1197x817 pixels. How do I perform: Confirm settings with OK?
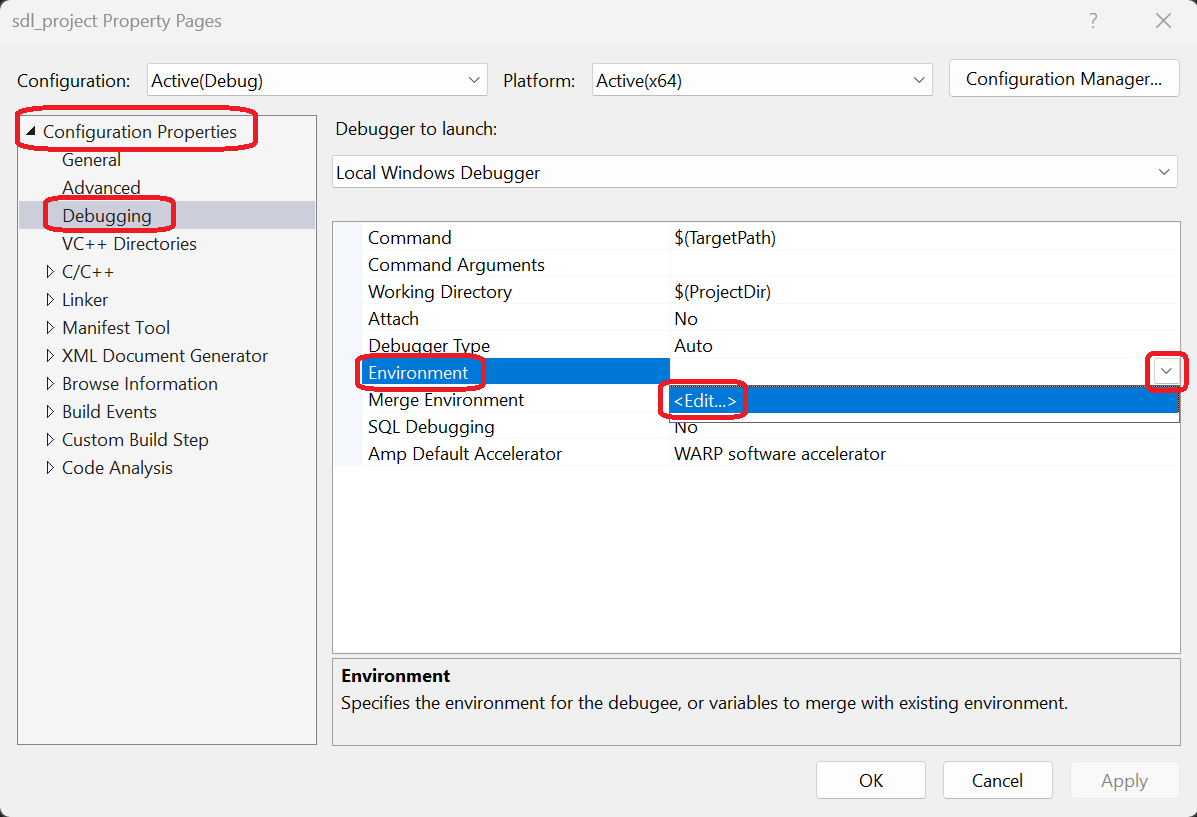click(x=870, y=780)
